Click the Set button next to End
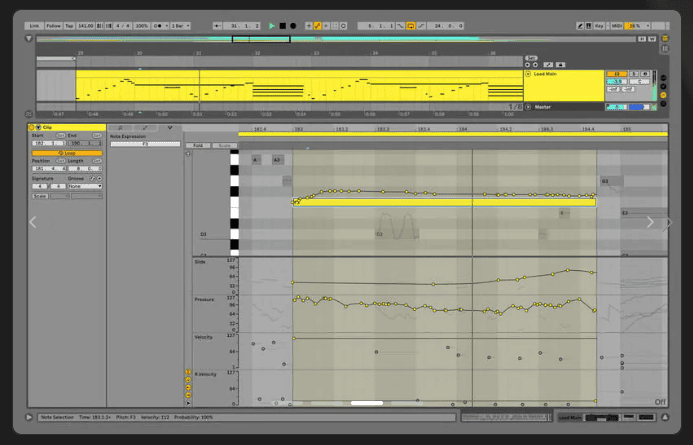Screen dimensions: 693x445 coord(97,136)
